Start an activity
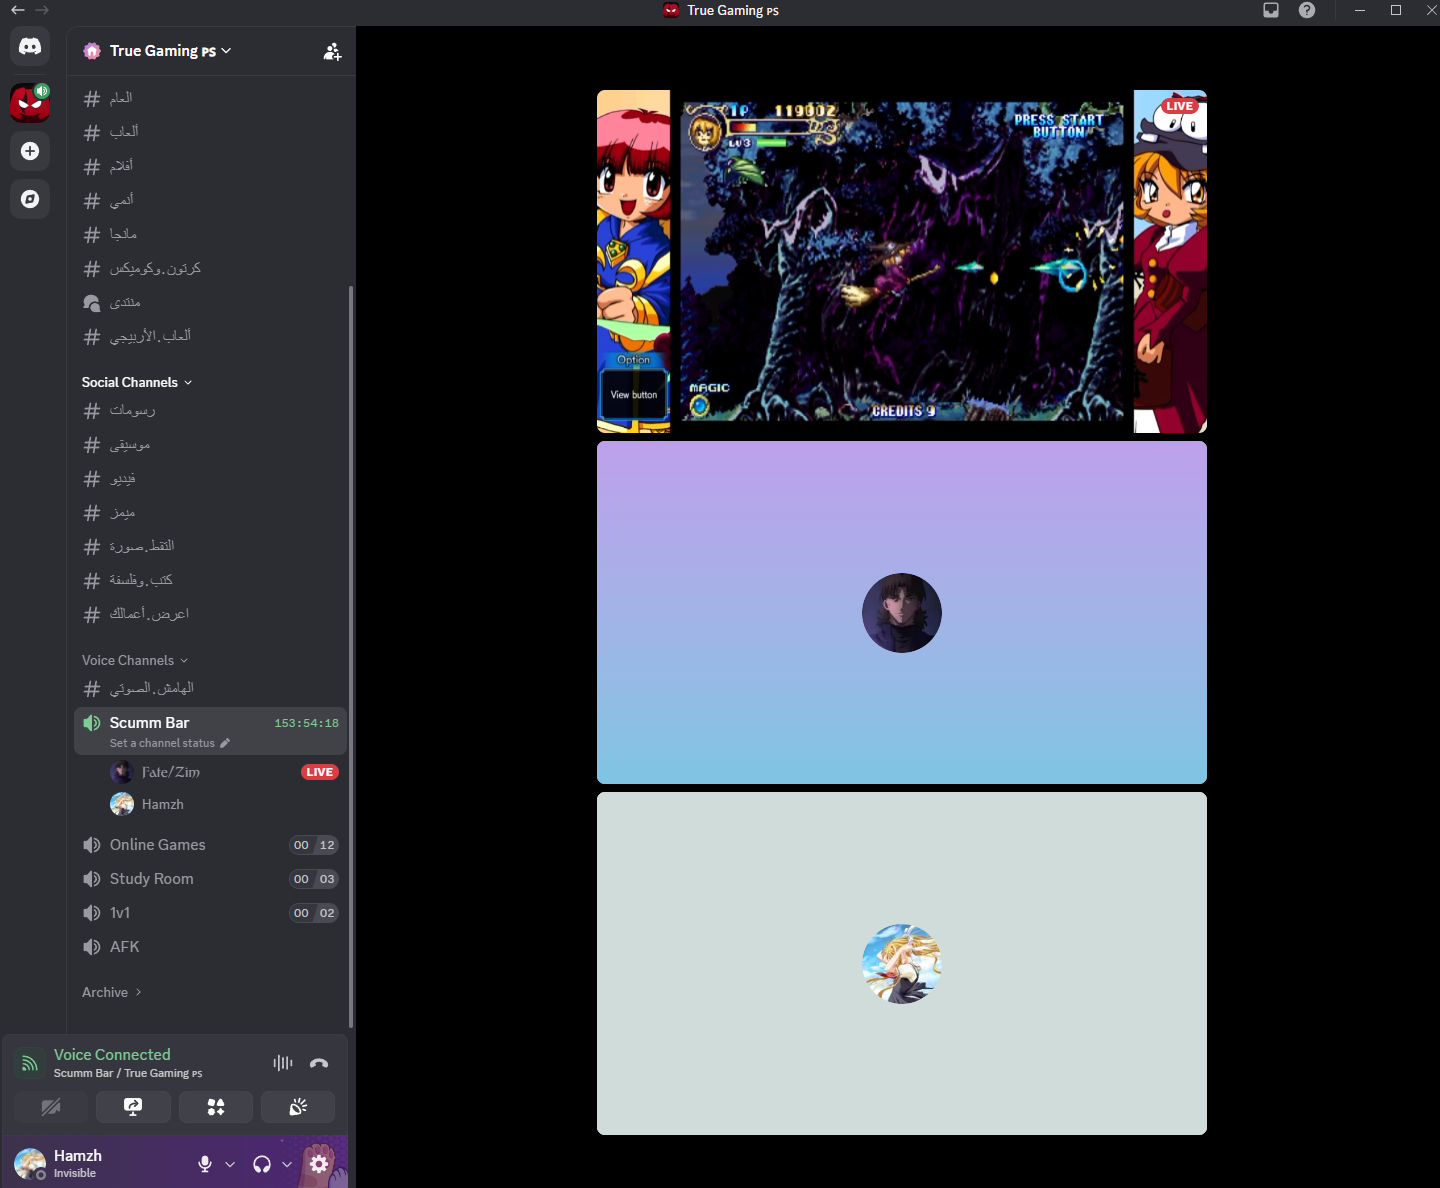 click(216, 1107)
